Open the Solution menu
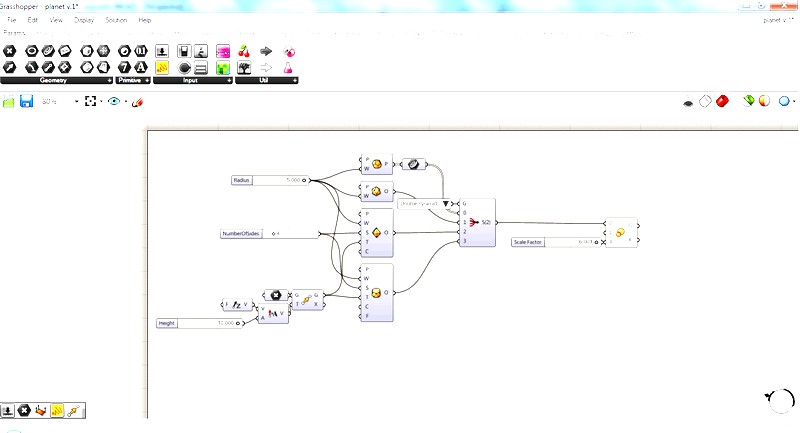 point(116,20)
